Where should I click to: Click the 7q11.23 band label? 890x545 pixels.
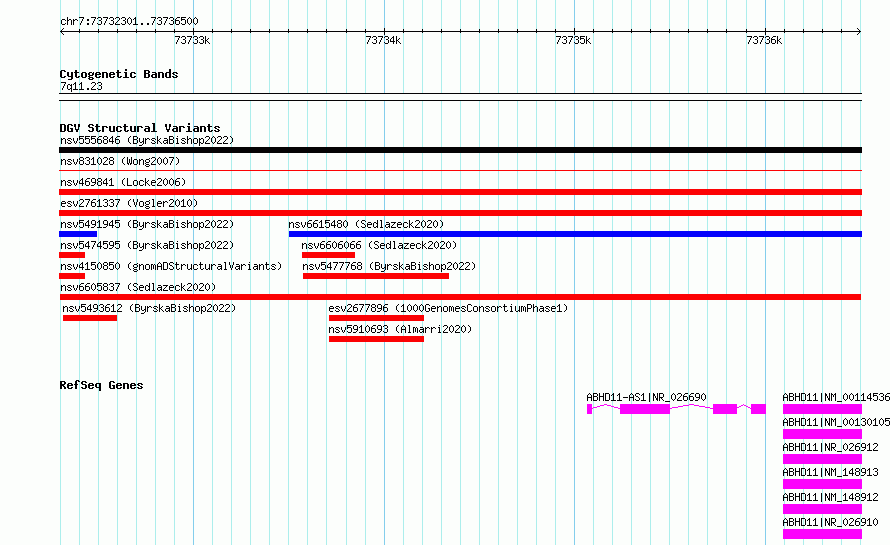pos(81,86)
